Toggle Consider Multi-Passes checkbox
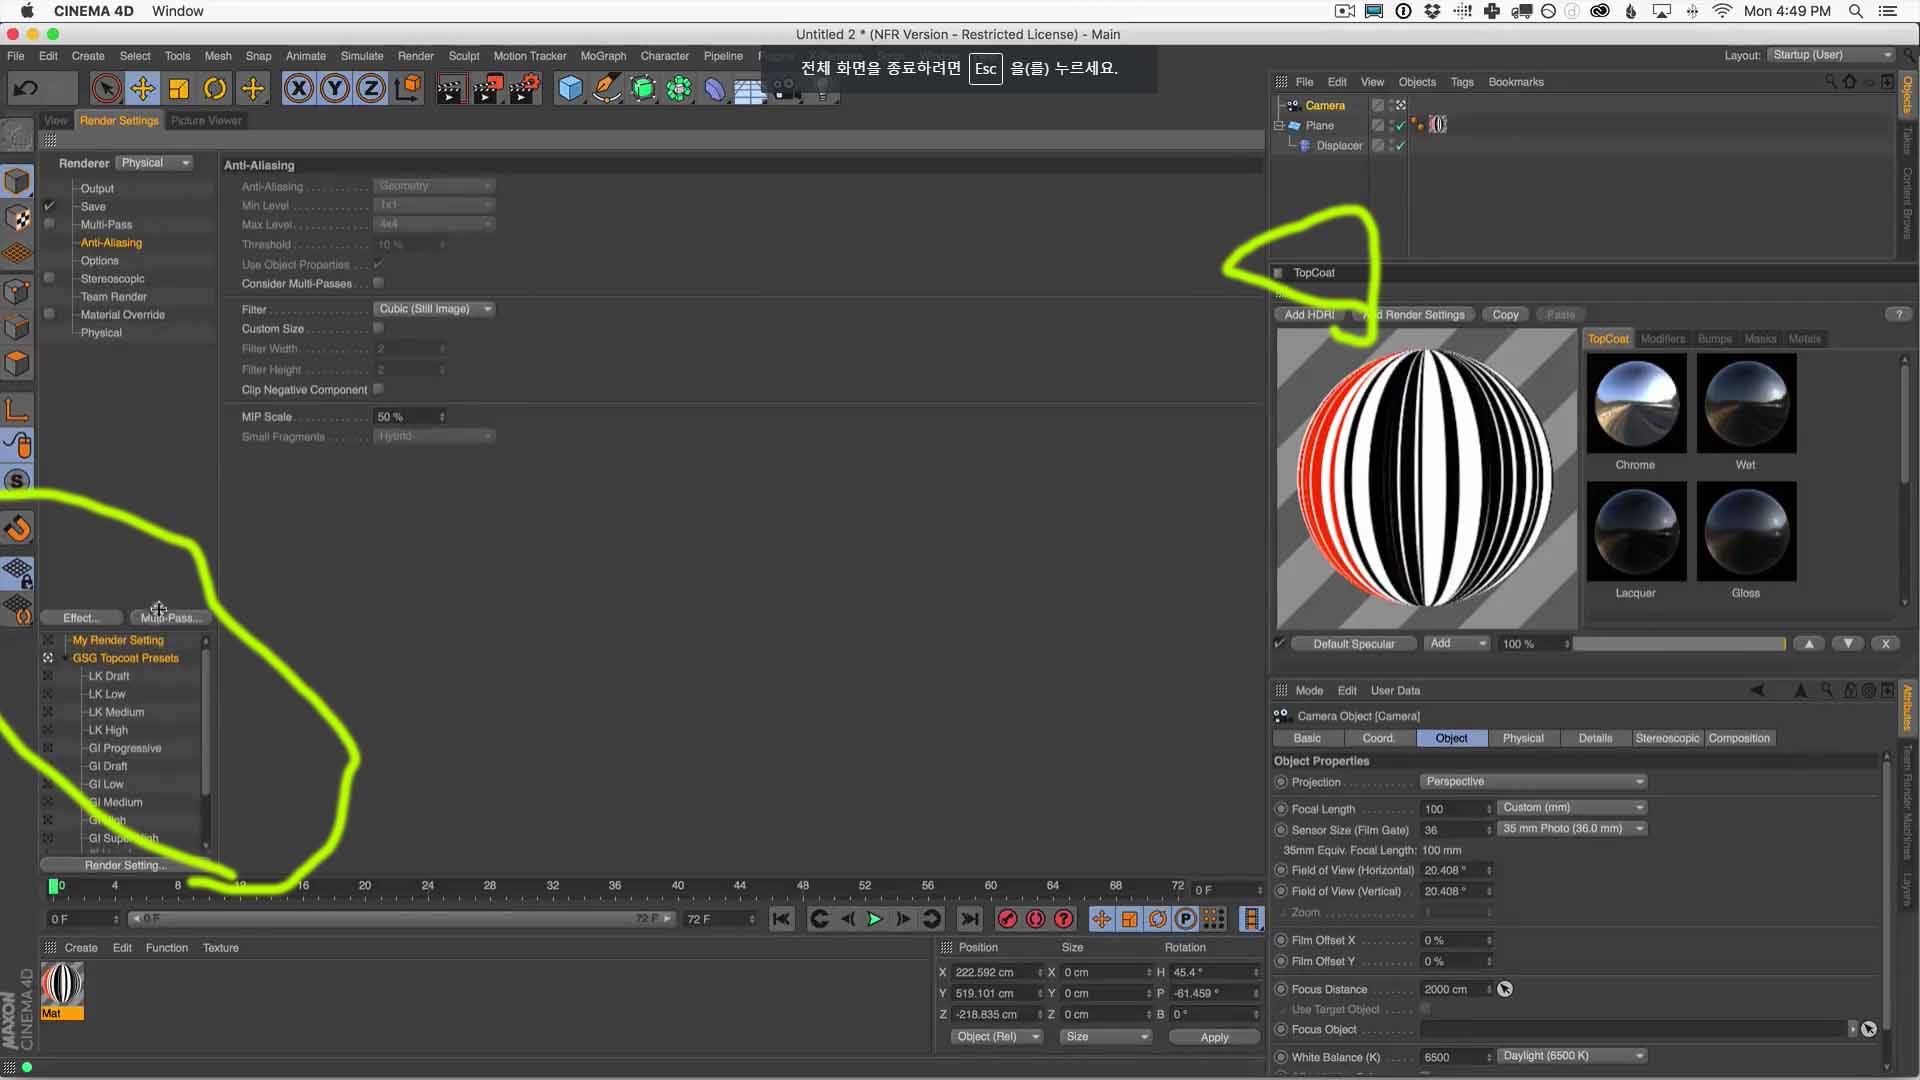The height and width of the screenshot is (1080, 1920). (x=379, y=283)
